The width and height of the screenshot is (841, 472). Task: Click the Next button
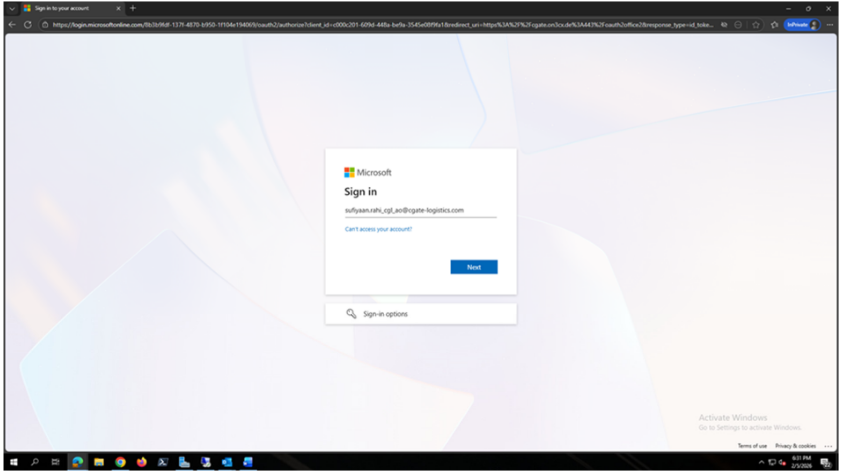tap(473, 267)
